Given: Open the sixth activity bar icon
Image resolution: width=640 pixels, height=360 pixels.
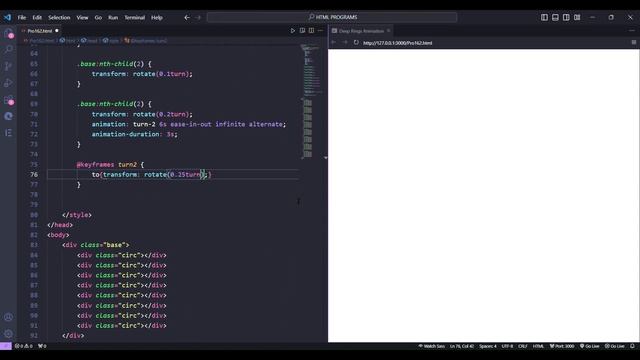Looking at the screenshot, I should tap(8, 116).
